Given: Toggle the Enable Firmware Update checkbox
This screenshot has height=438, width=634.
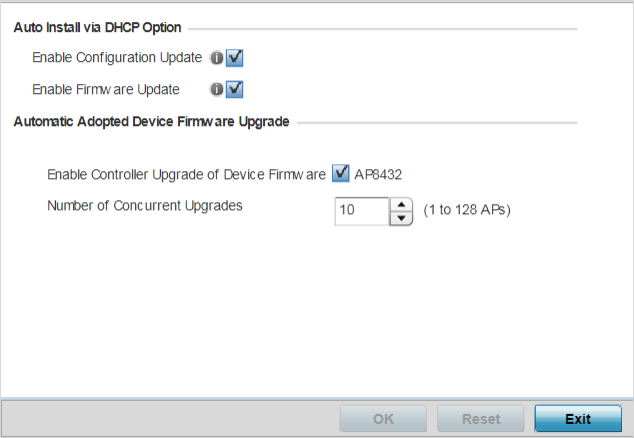Looking at the screenshot, I should 235,89.
